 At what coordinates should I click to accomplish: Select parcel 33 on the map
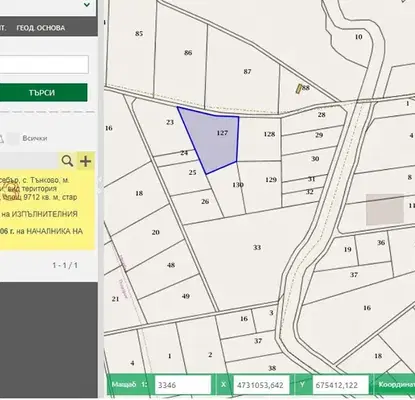pos(257,248)
